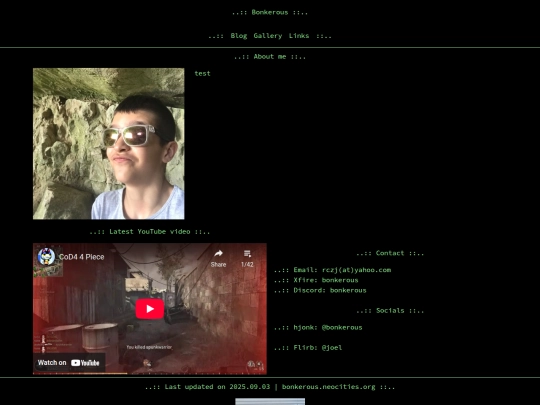540x405 pixels.
Task: Click the hjonk: @bonkerous social entry
Action: click(328, 328)
